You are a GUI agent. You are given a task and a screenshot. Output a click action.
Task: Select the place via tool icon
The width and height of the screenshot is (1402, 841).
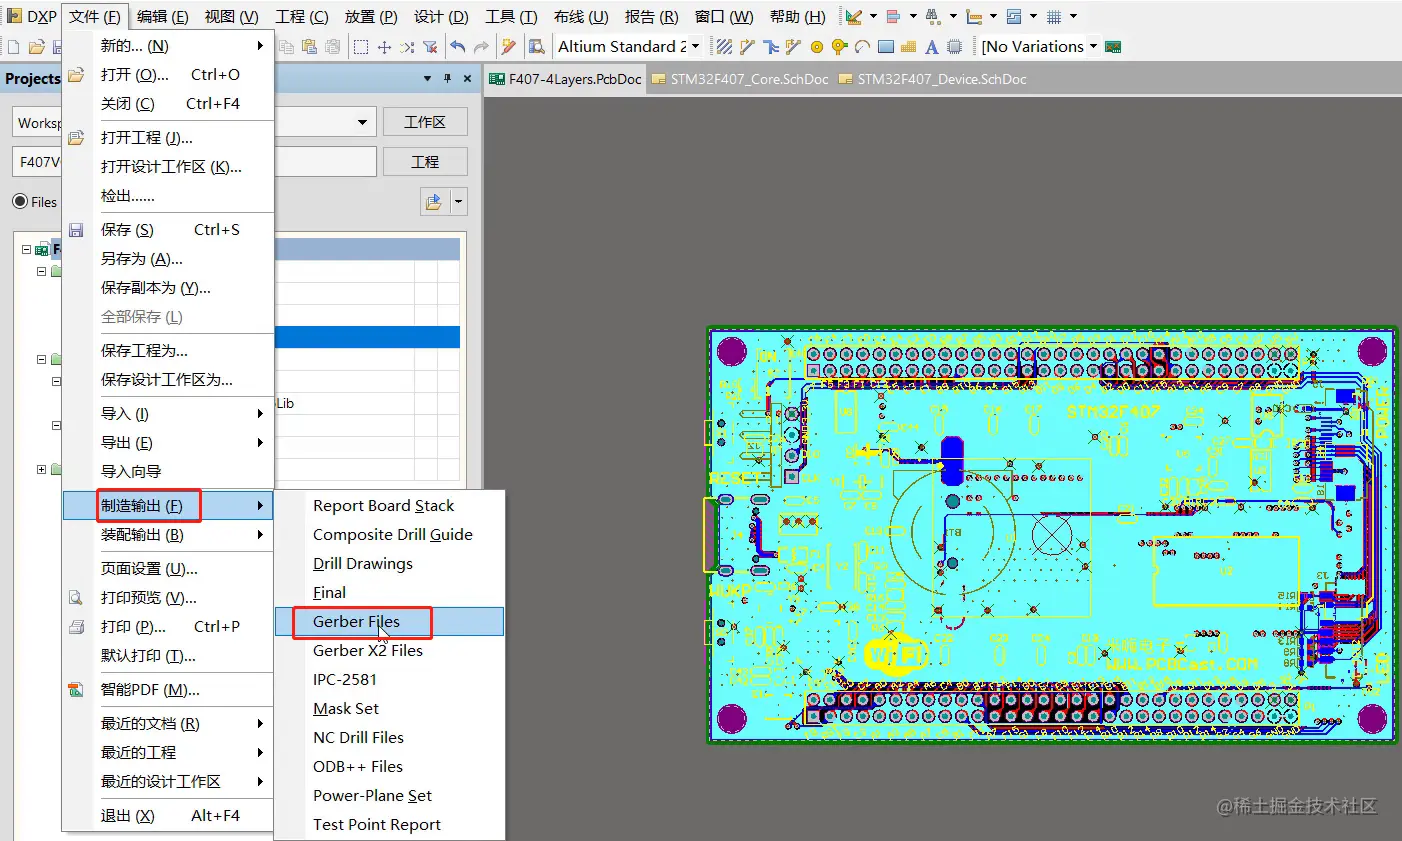pyautogui.click(x=839, y=46)
